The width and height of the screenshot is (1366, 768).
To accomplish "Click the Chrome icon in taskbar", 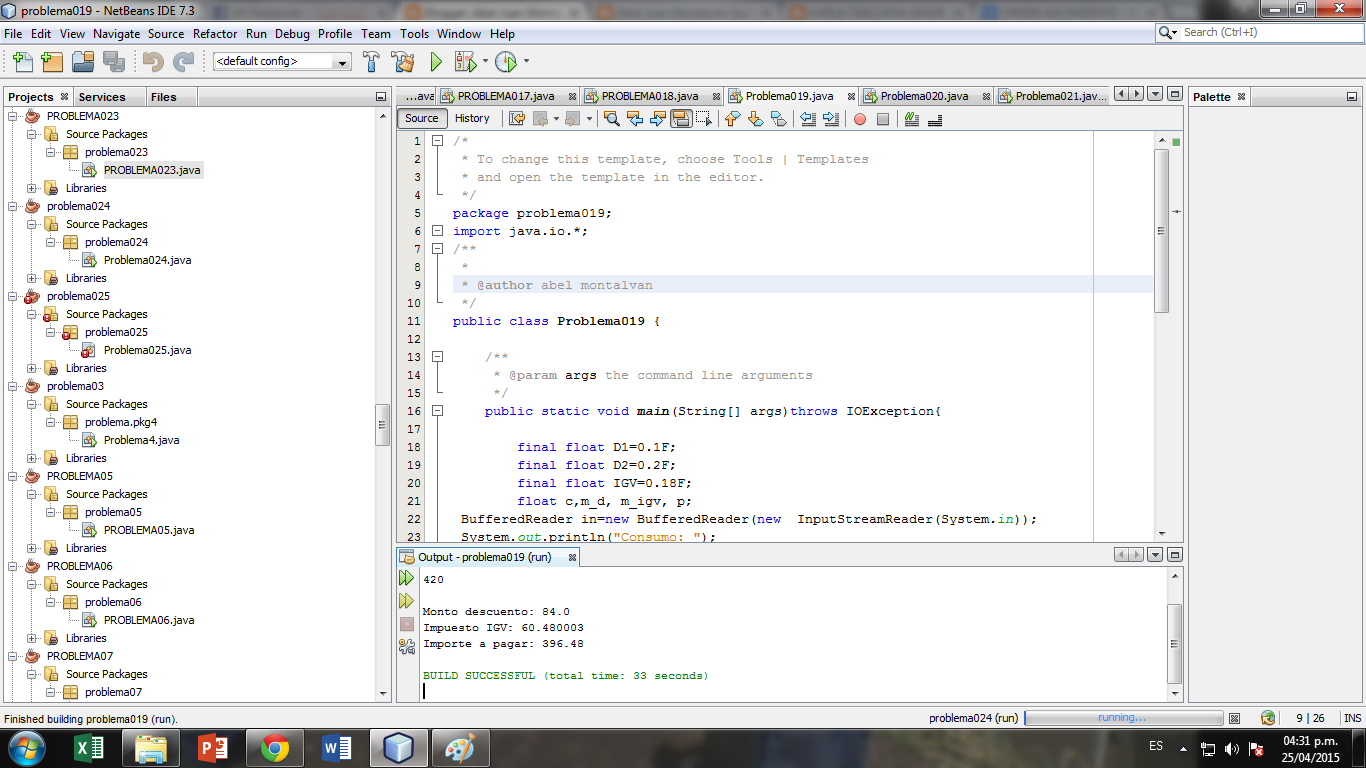I will (x=275, y=748).
